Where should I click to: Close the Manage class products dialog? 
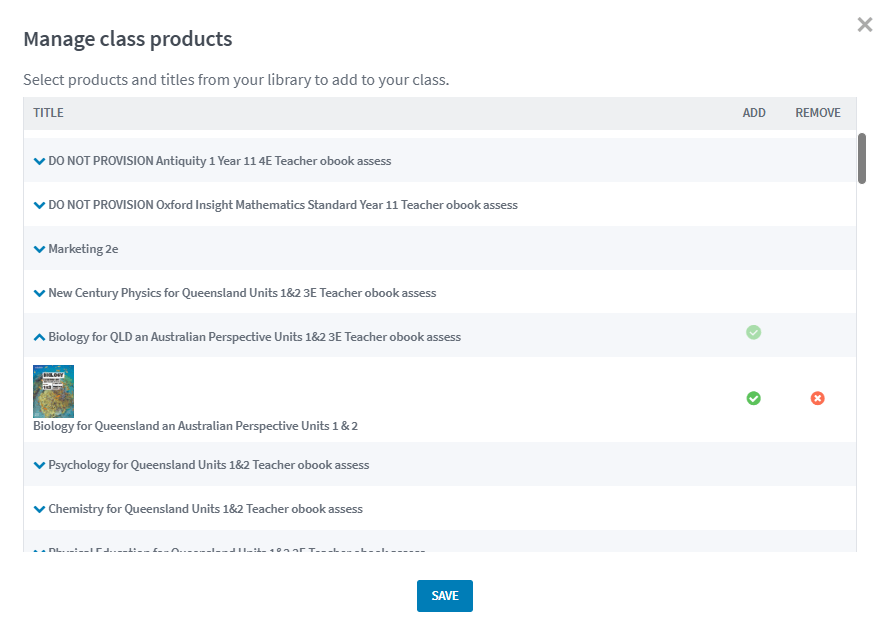(x=865, y=25)
